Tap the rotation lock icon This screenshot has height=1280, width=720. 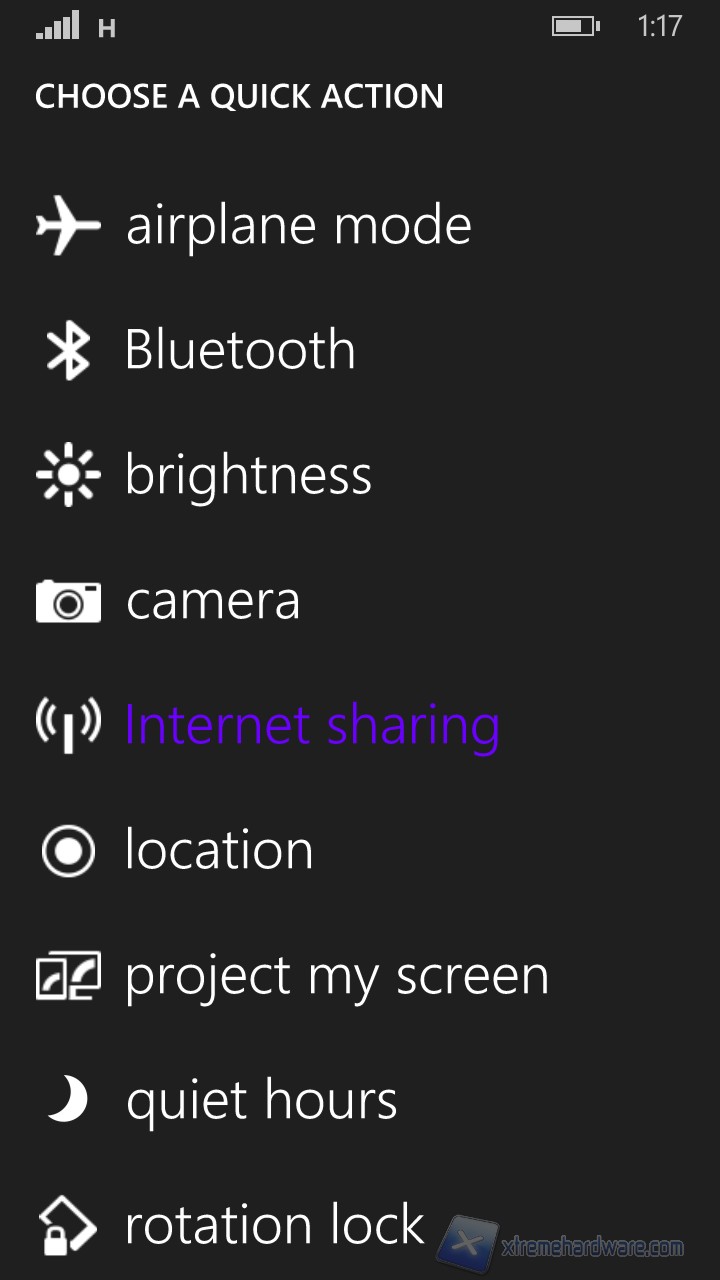tap(68, 1226)
